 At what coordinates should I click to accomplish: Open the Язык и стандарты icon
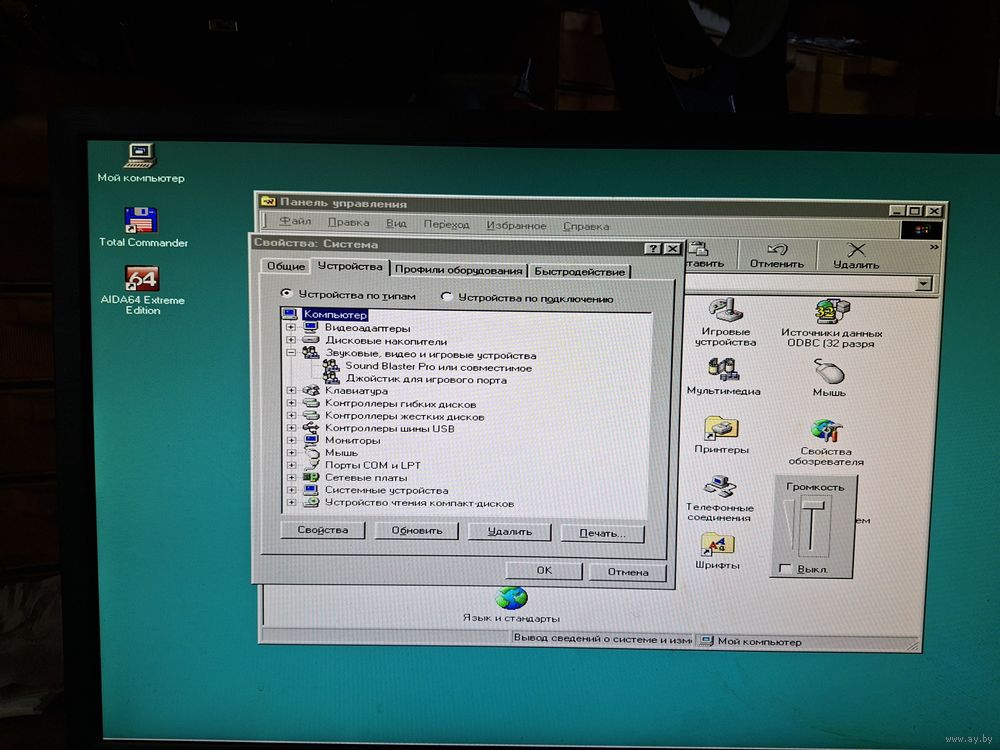coord(511,599)
